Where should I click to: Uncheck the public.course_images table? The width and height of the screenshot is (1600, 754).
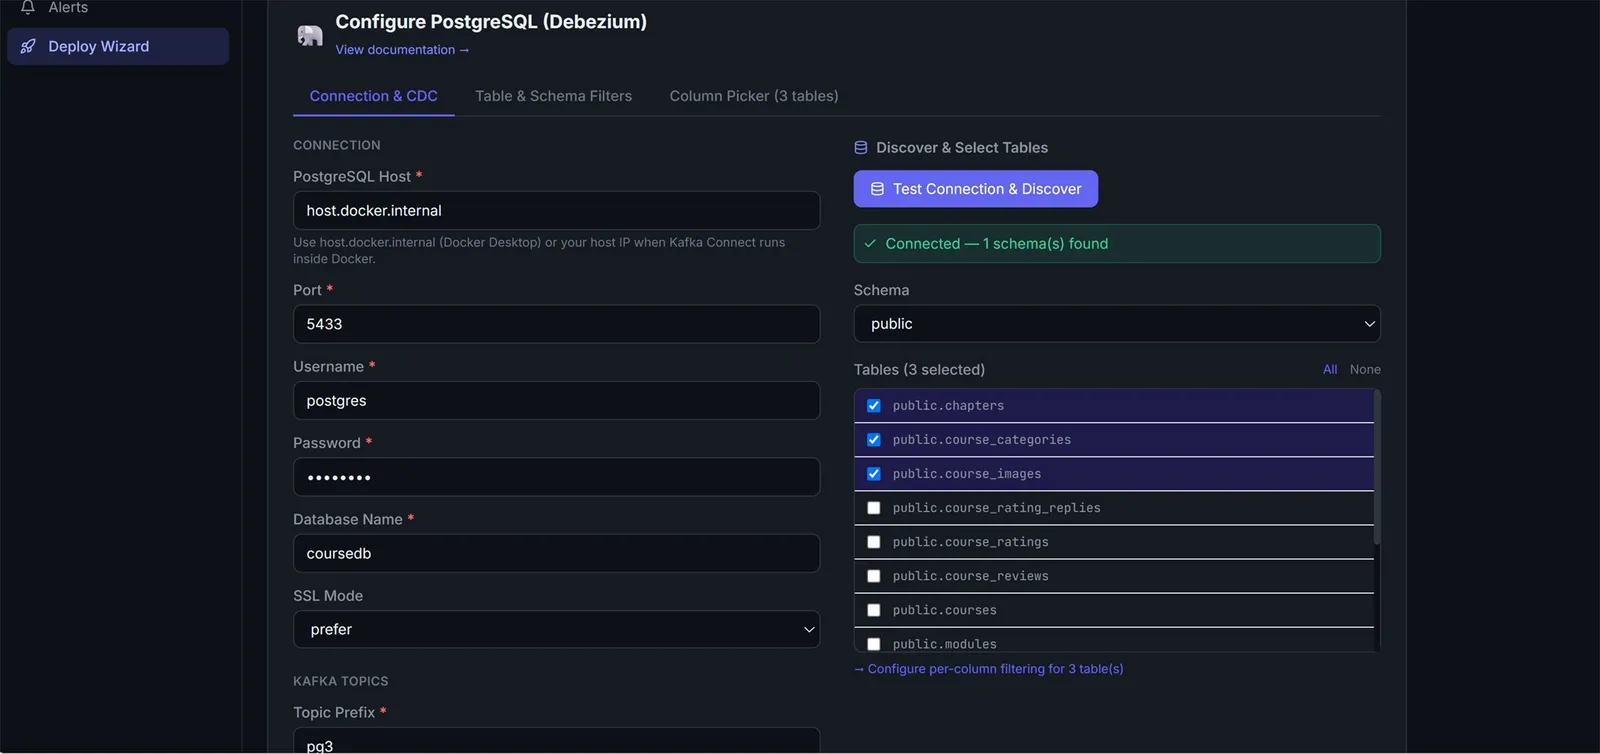(x=874, y=474)
